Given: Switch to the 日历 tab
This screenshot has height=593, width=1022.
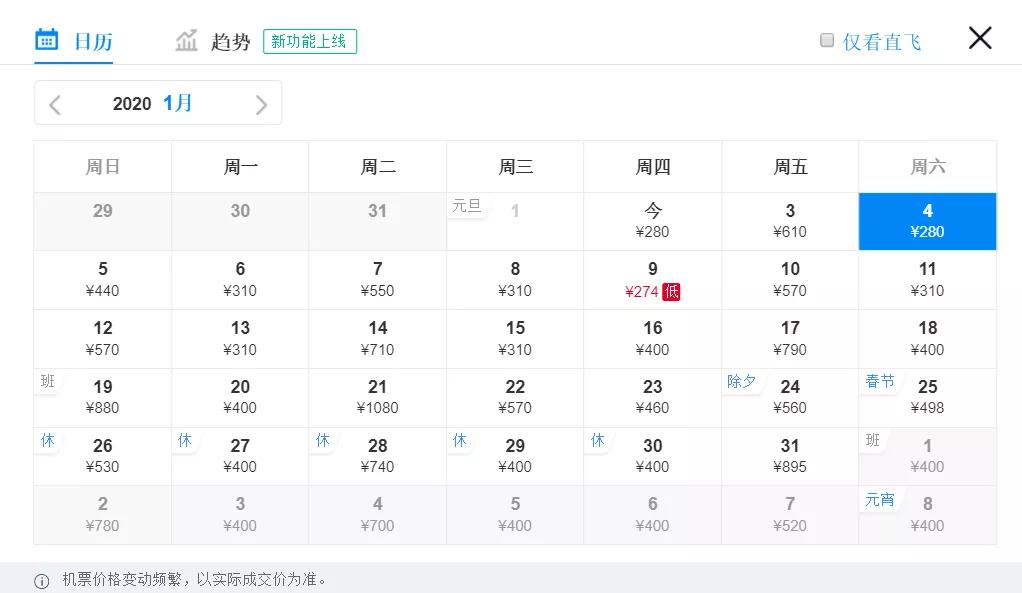Looking at the screenshot, I should tap(92, 42).
